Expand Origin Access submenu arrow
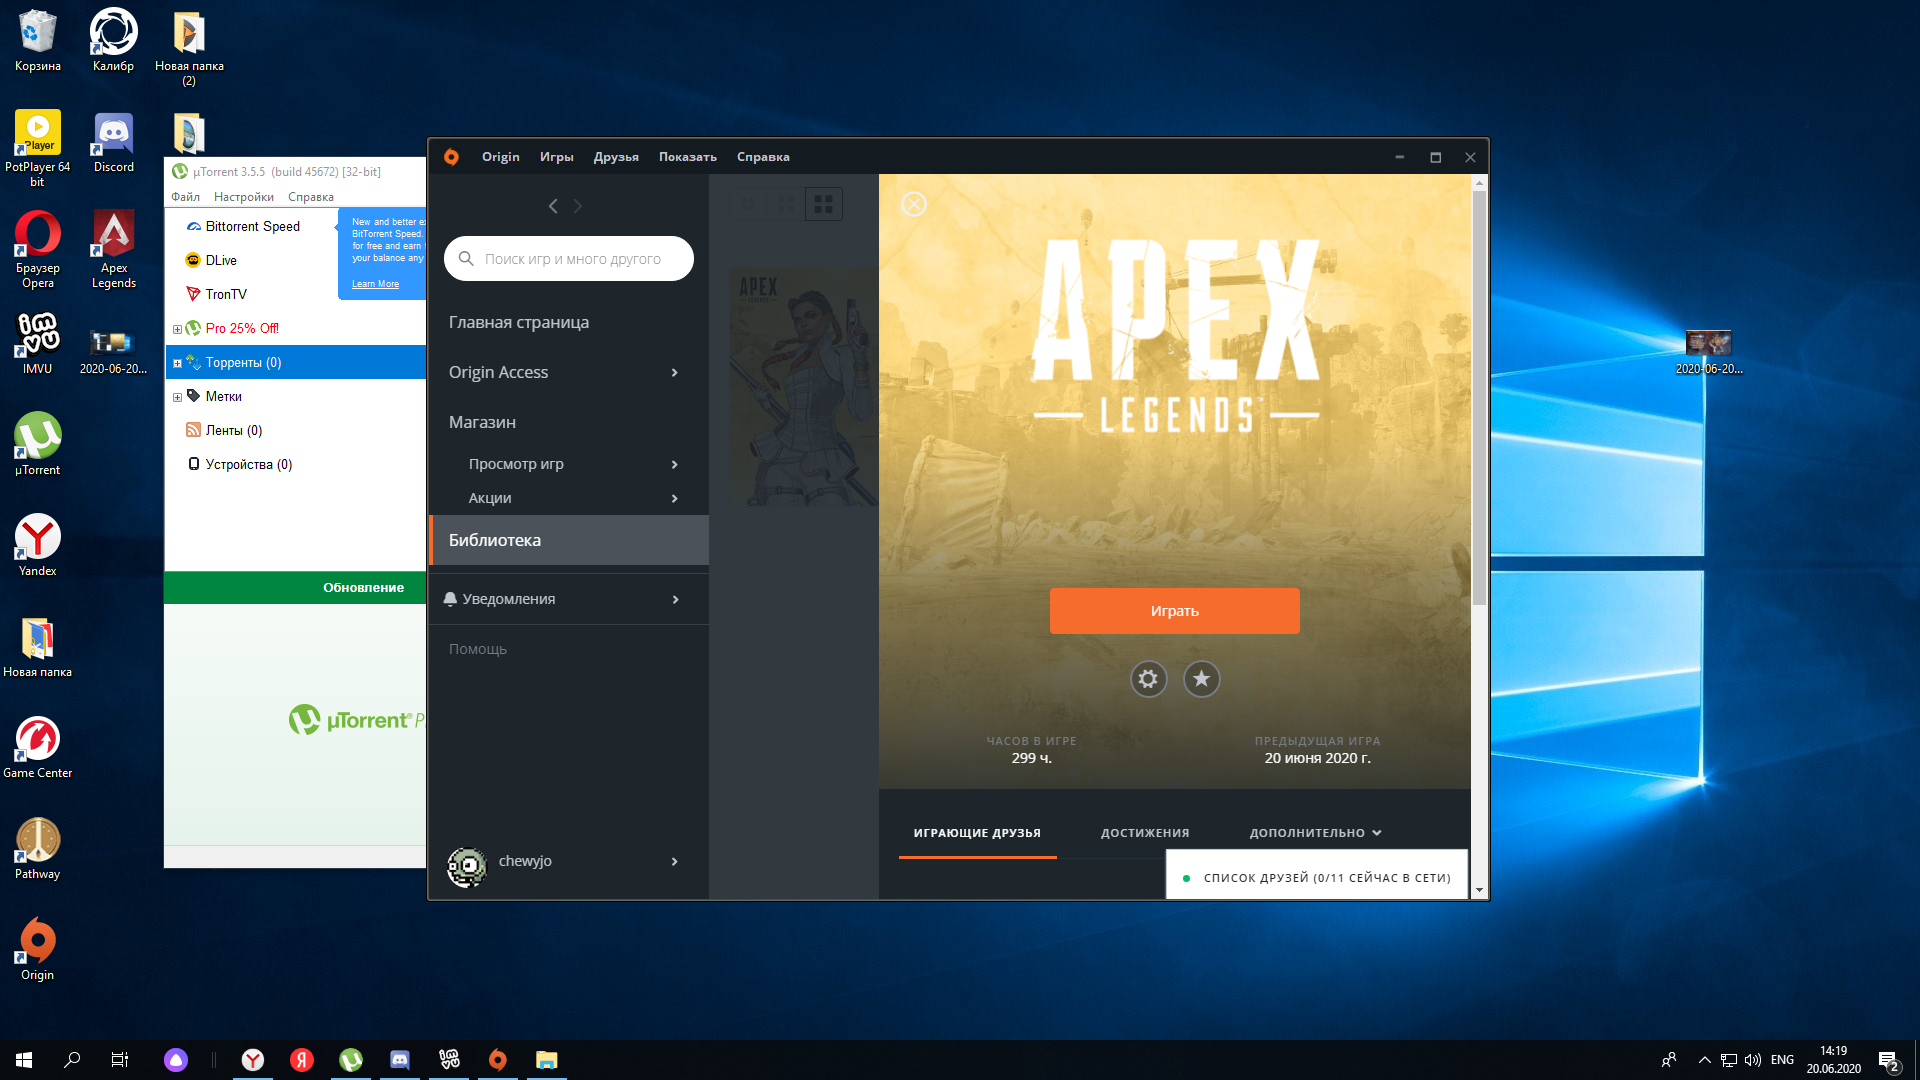 (x=675, y=373)
